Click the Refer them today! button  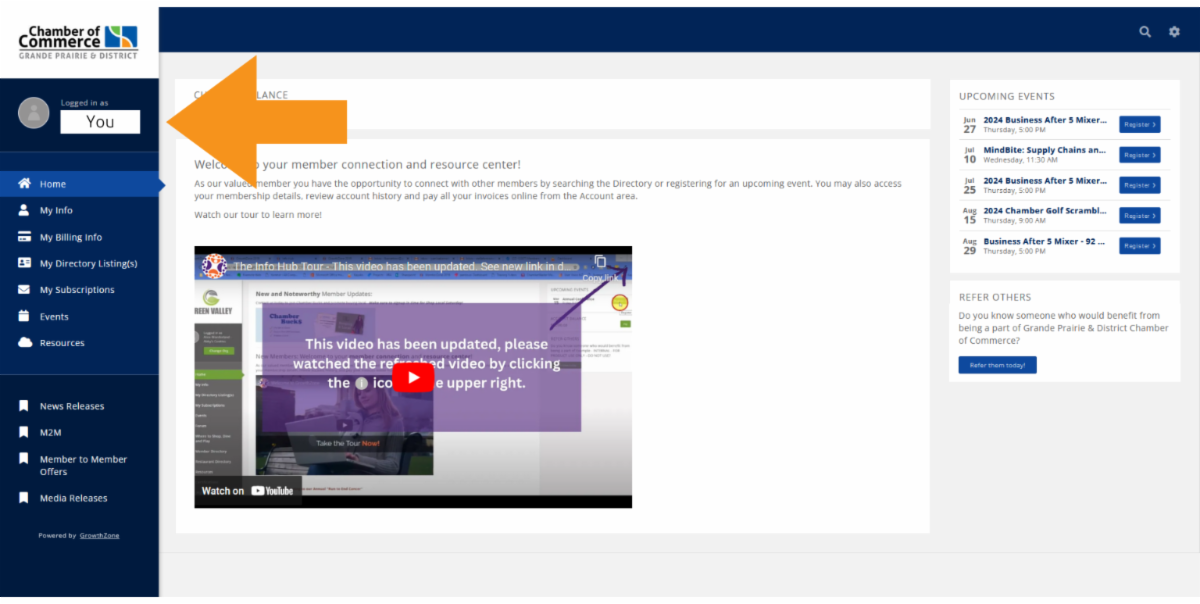pyautogui.click(x=997, y=365)
